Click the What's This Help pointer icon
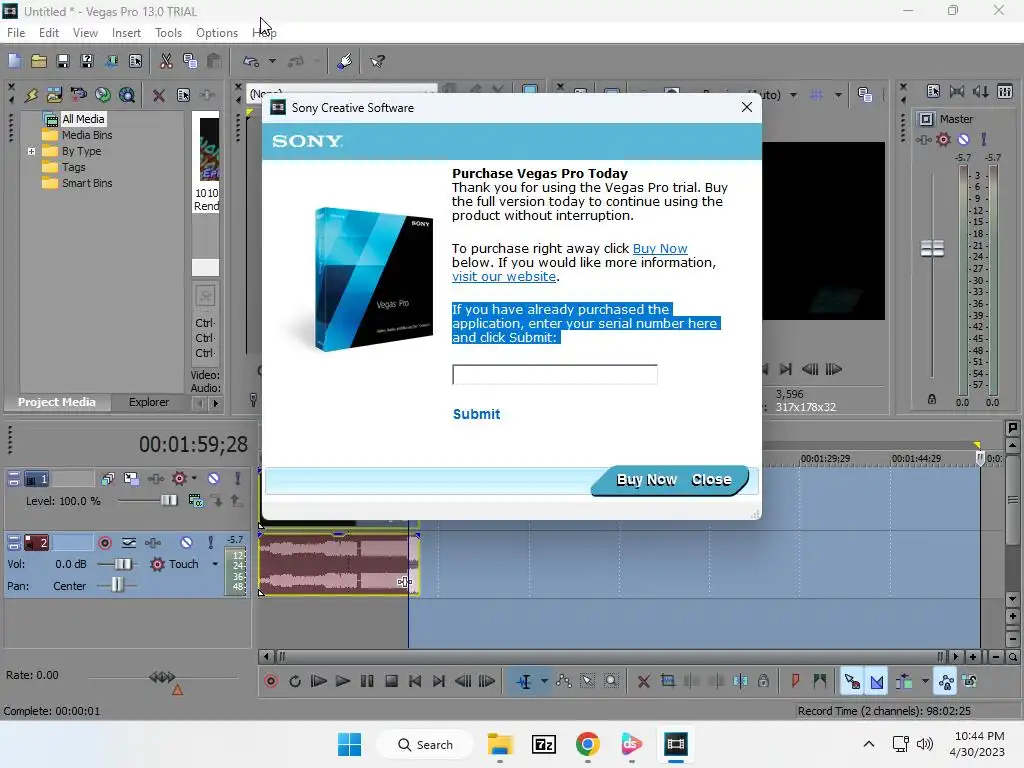 (x=377, y=61)
